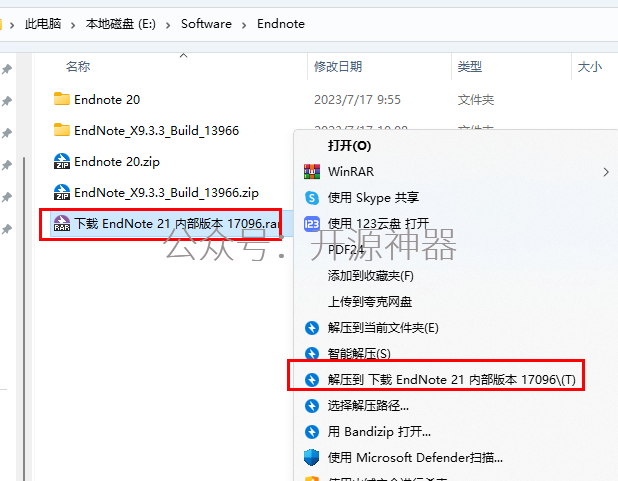Click the Endnote 20.zip file icon

tap(61, 161)
